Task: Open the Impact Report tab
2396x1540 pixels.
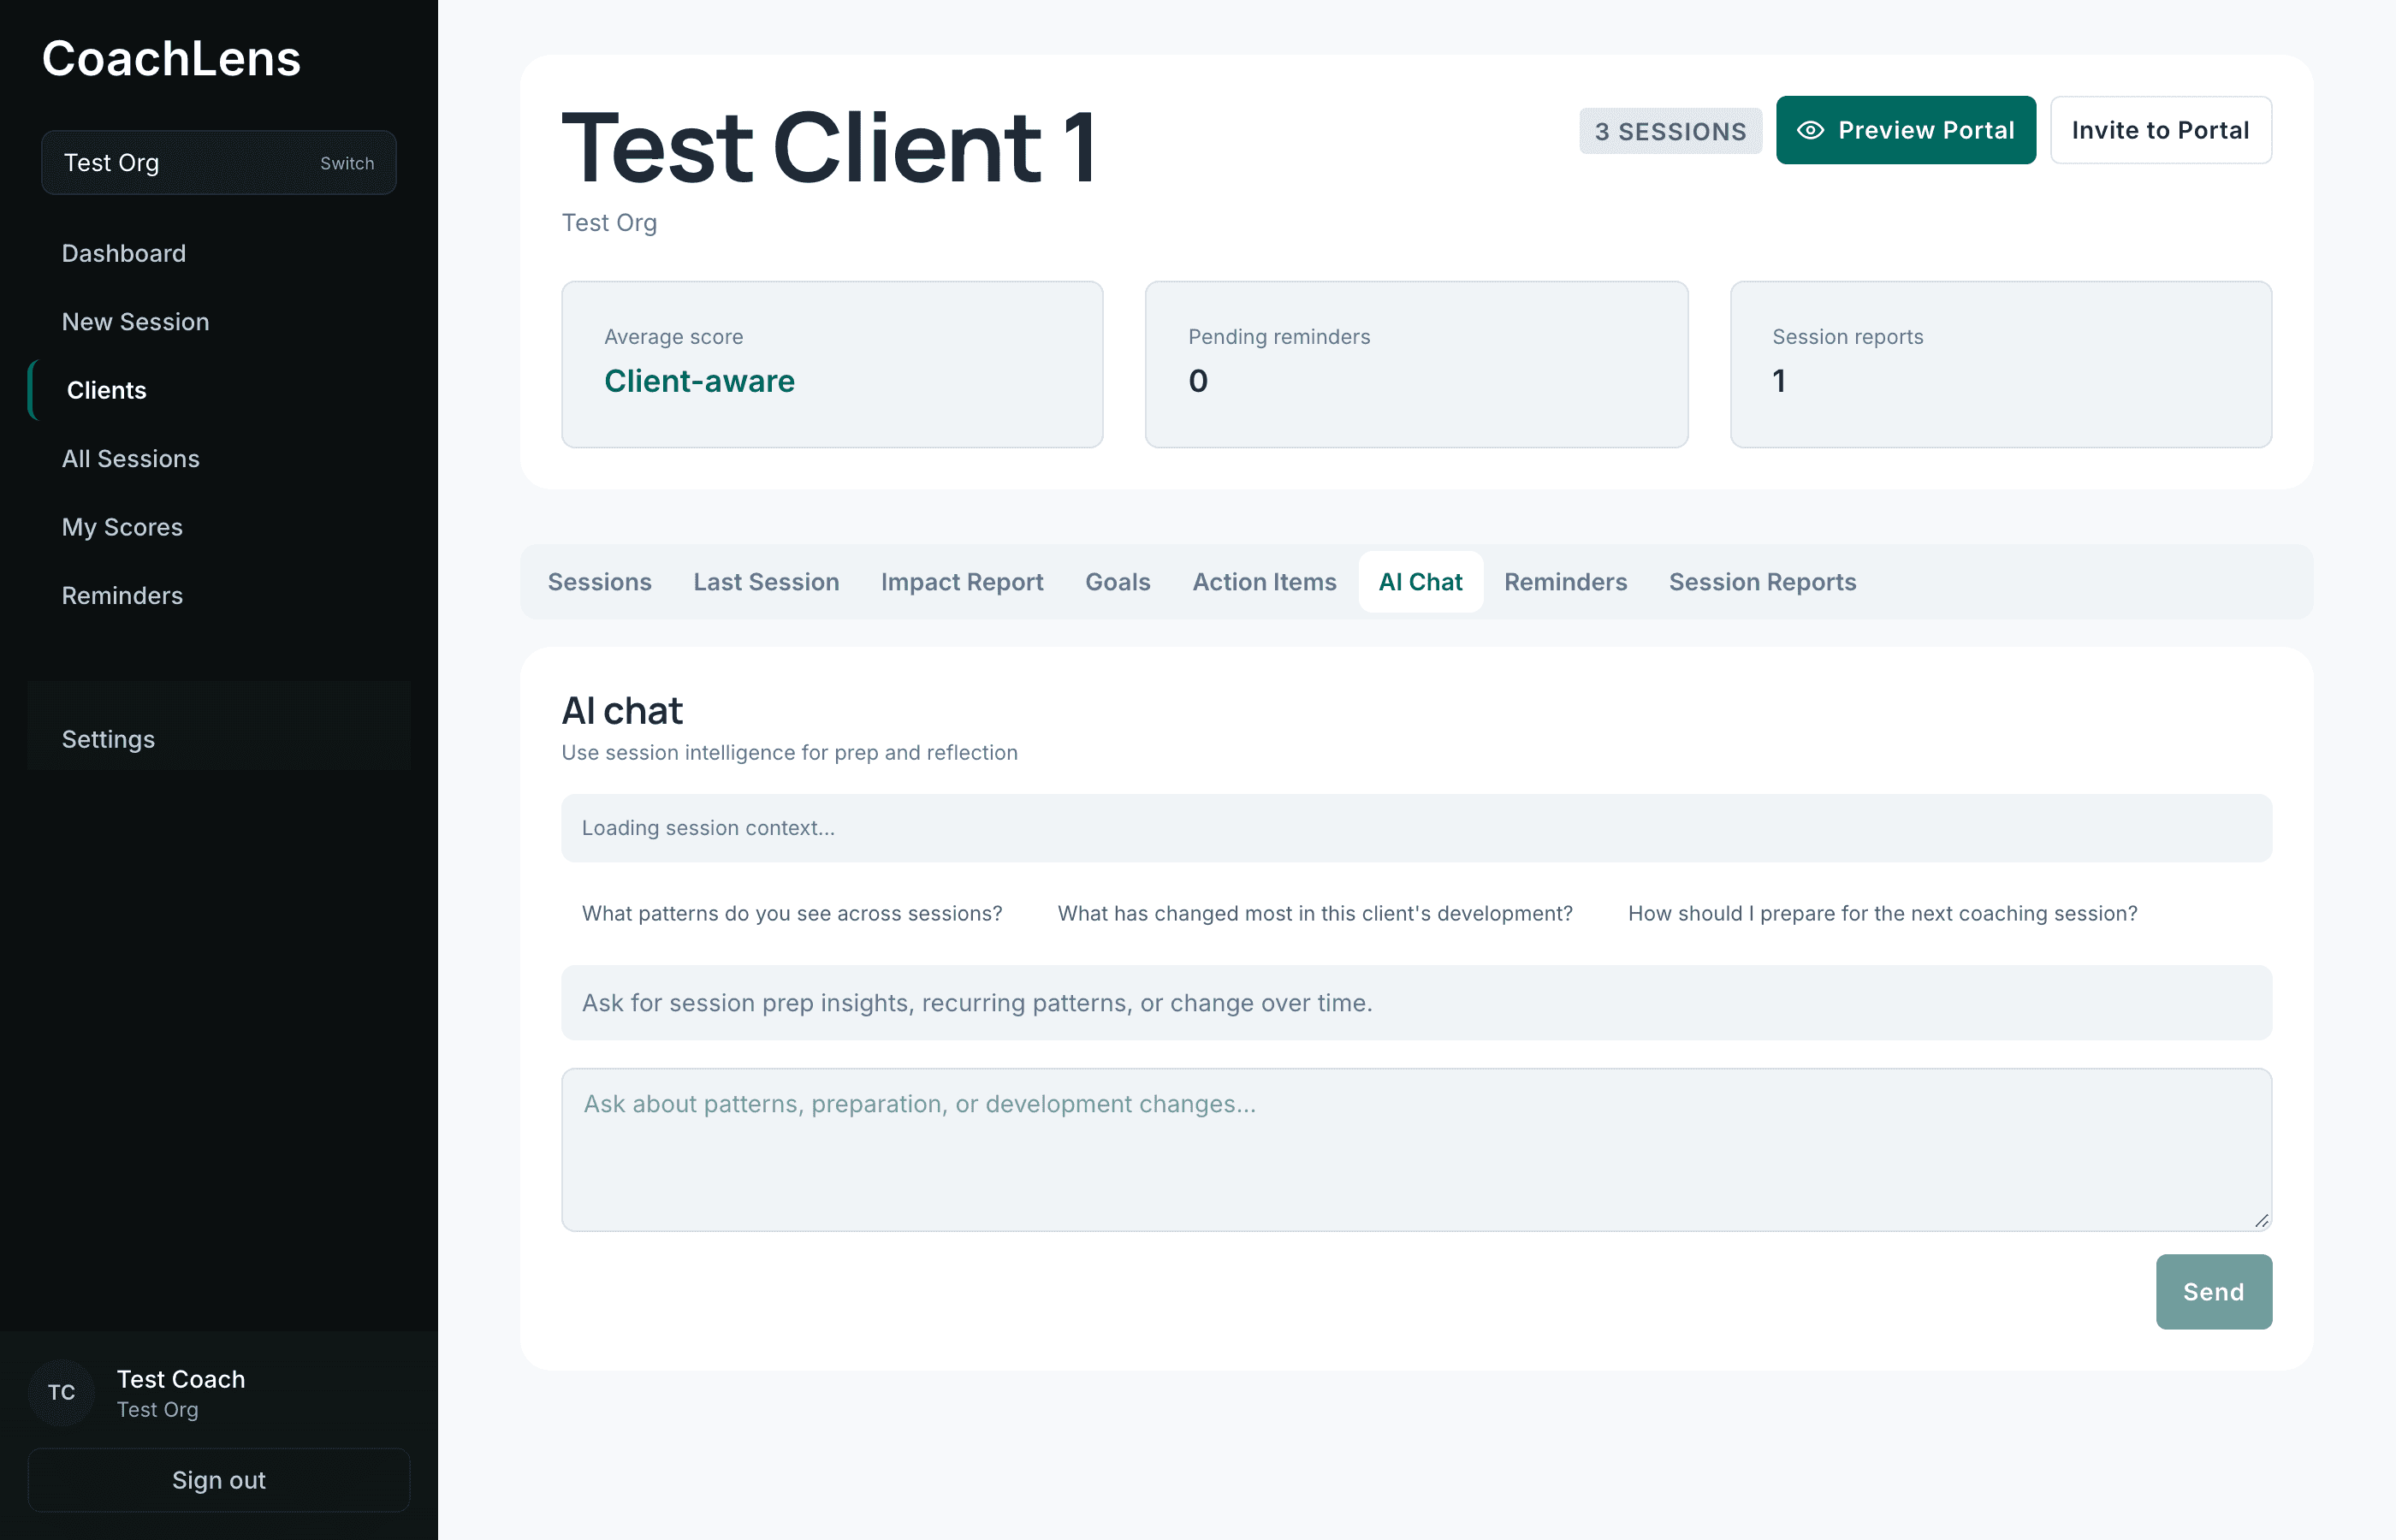Action: pyautogui.click(x=962, y=582)
